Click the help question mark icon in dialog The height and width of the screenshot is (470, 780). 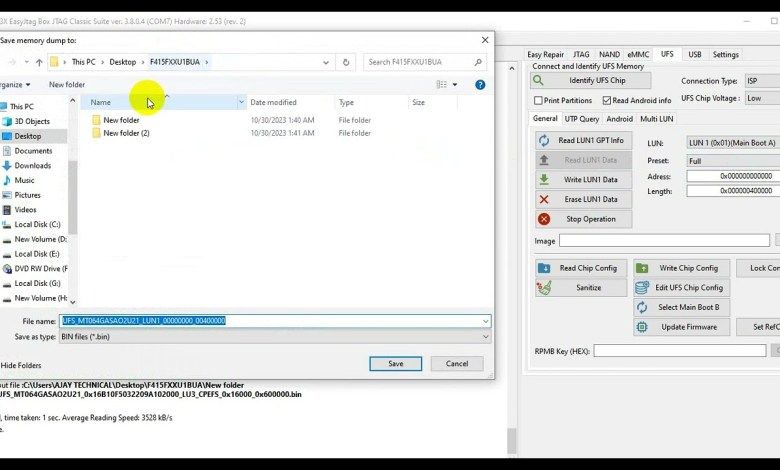(x=480, y=85)
